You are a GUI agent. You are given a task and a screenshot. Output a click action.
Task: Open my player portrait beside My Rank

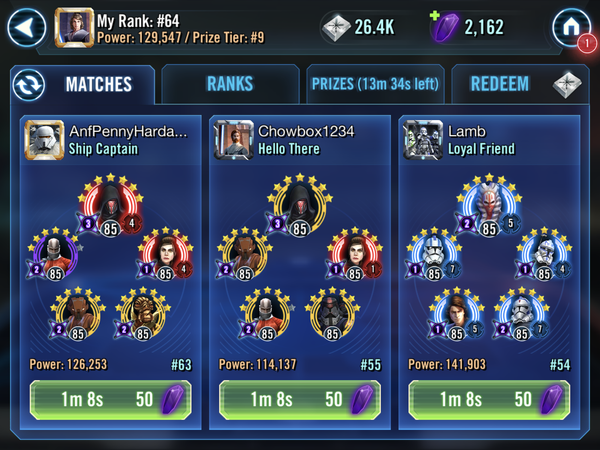74,28
